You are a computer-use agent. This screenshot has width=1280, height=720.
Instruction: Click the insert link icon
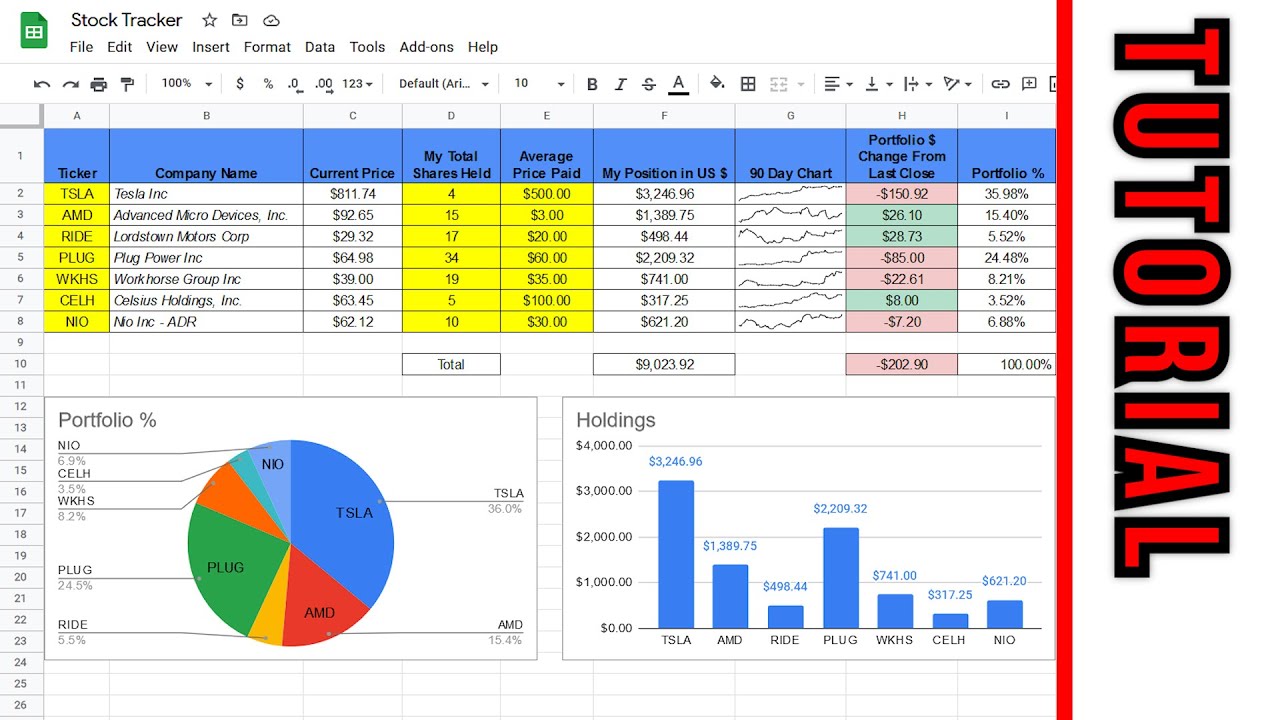[x=1000, y=84]
